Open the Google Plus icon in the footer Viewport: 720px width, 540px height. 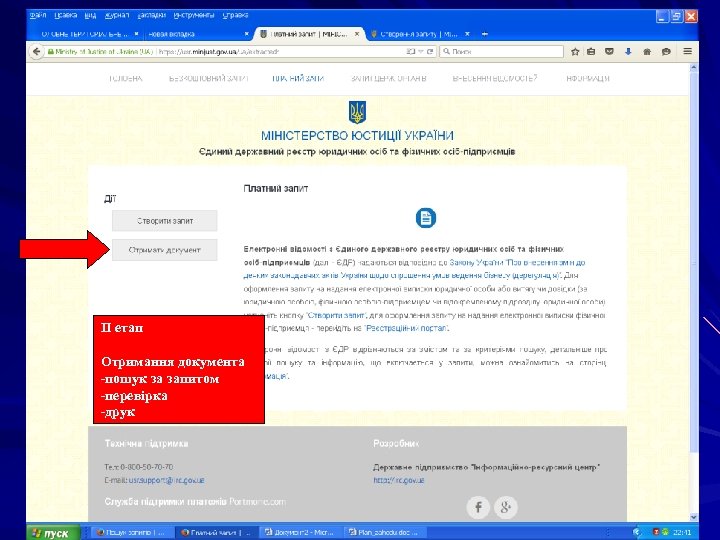(506, 507)
